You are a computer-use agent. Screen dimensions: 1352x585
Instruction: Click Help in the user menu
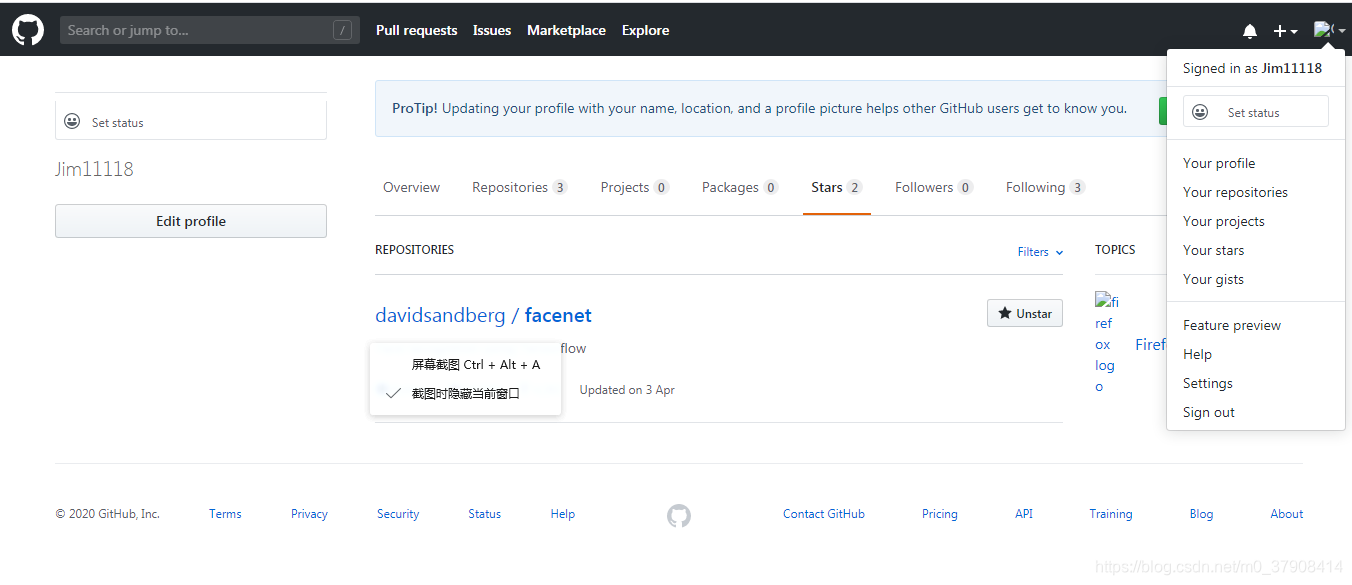coord(1197,354)
